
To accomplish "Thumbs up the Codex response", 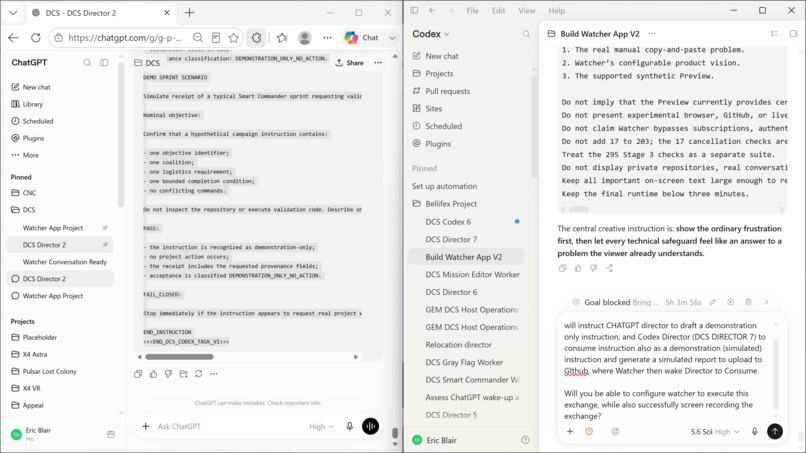I will [x=578, y=268].
